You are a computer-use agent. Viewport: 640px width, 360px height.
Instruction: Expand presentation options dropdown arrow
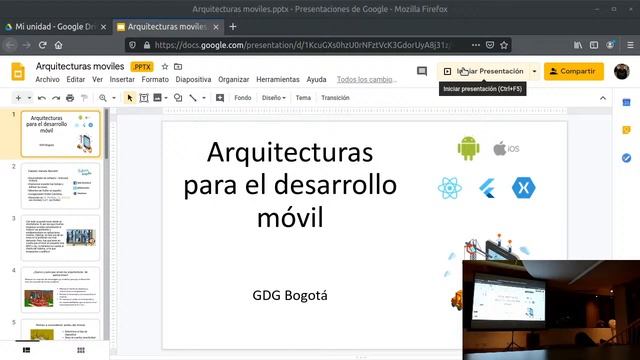coord(534,71)
